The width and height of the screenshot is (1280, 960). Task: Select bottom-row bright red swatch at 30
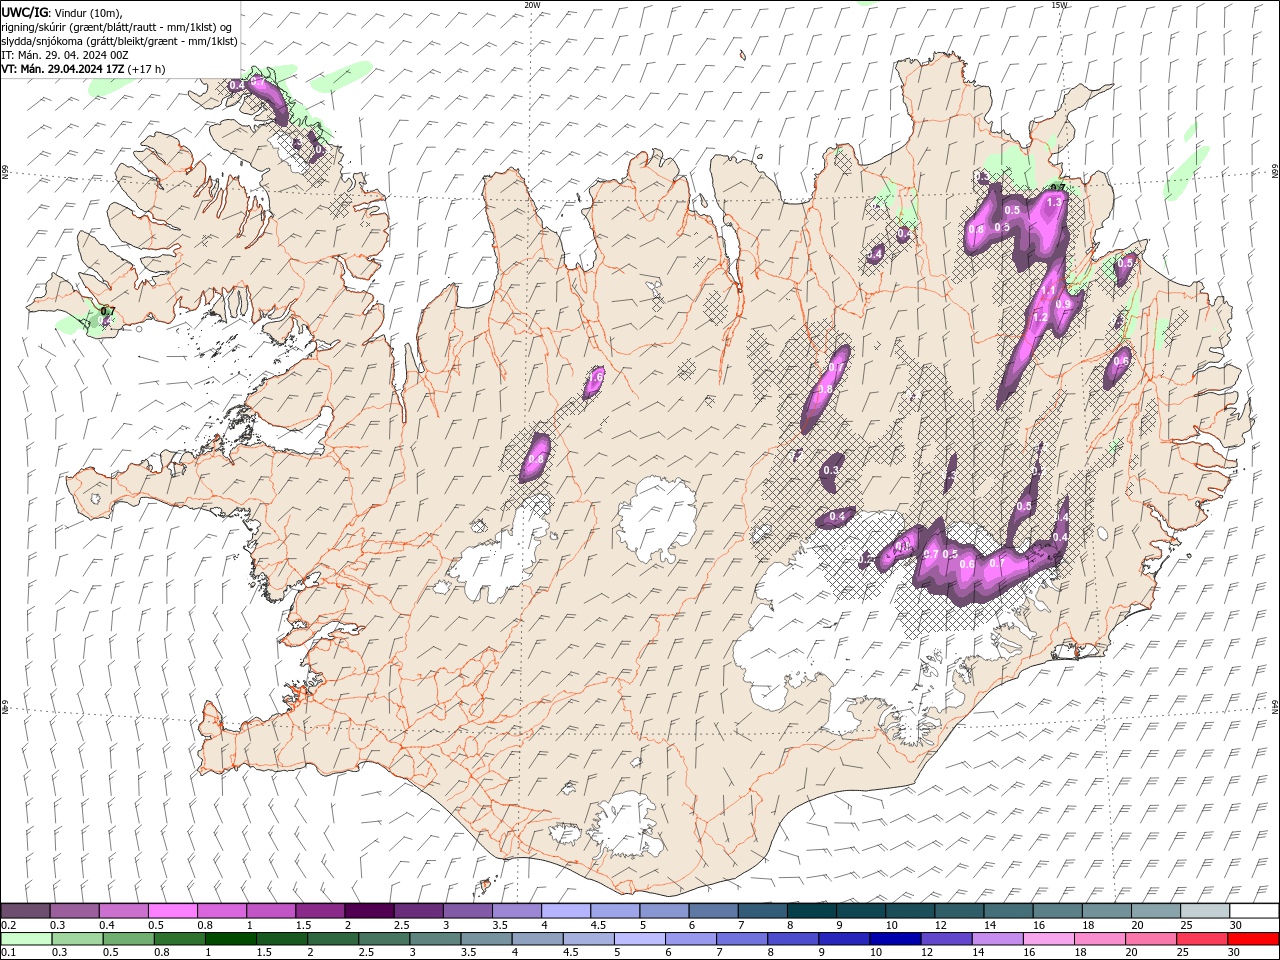click(1254, 939)
